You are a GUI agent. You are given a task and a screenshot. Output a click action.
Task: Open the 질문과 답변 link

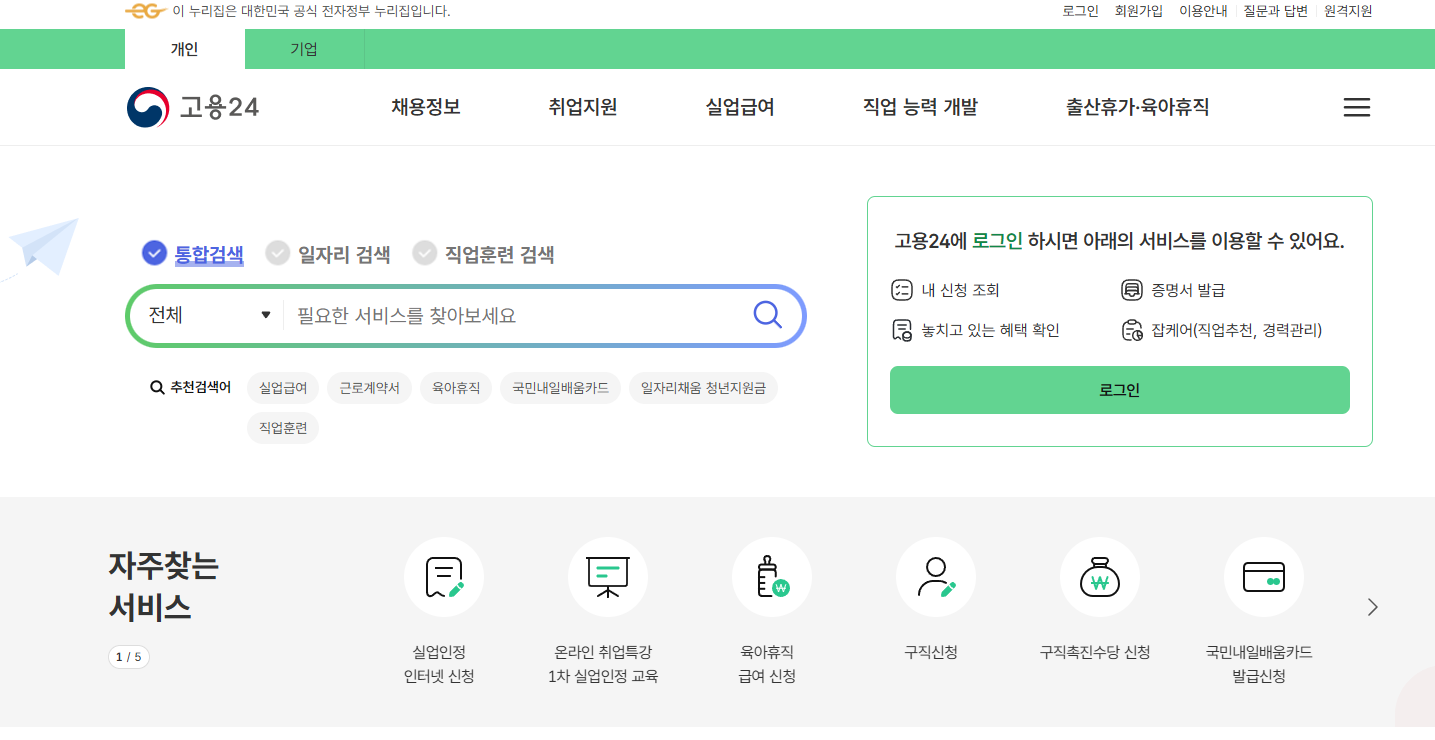[1276, 11]
